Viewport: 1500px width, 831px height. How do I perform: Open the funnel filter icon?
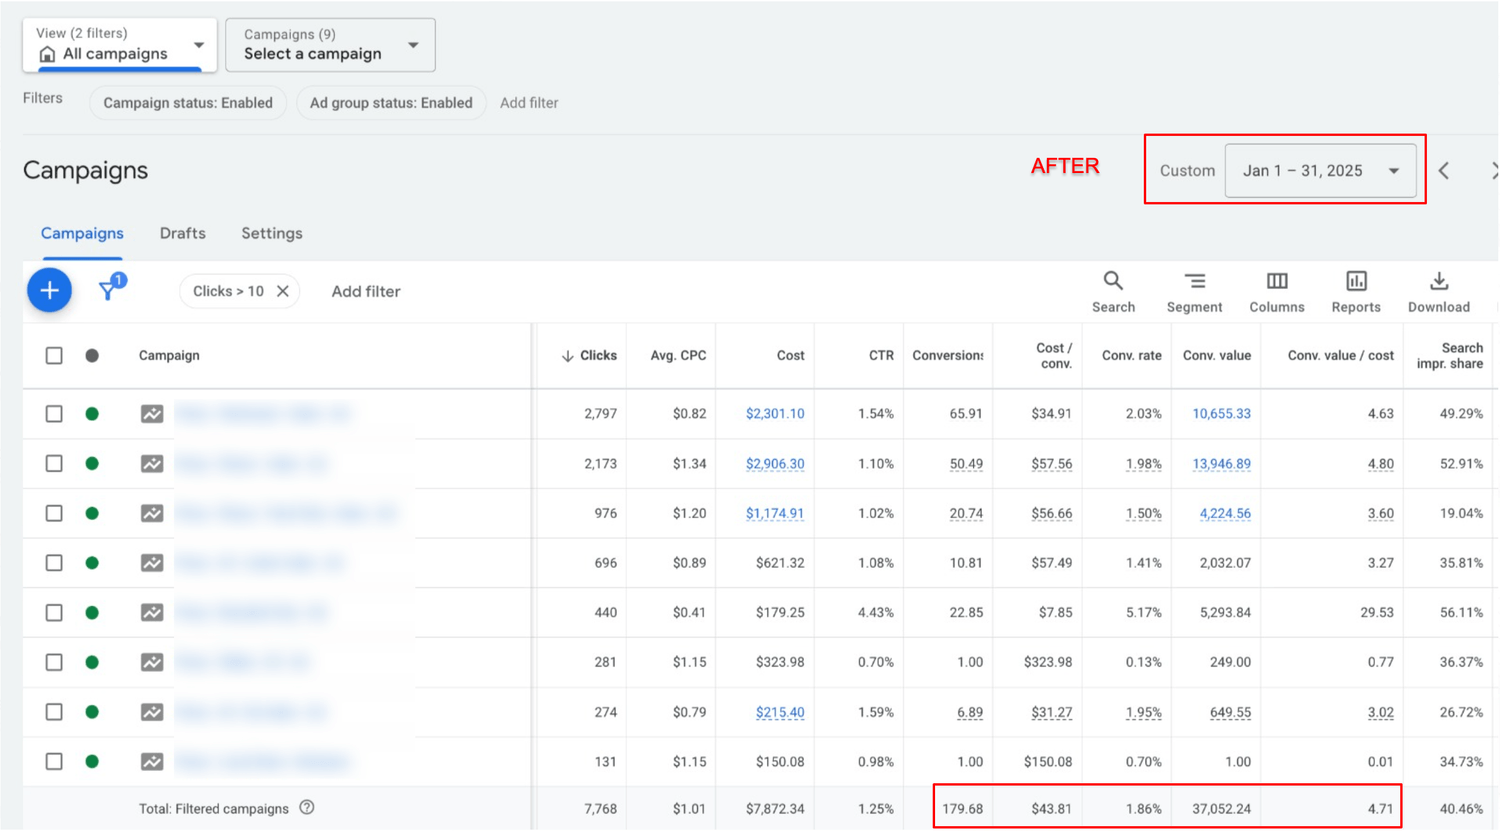109,290
